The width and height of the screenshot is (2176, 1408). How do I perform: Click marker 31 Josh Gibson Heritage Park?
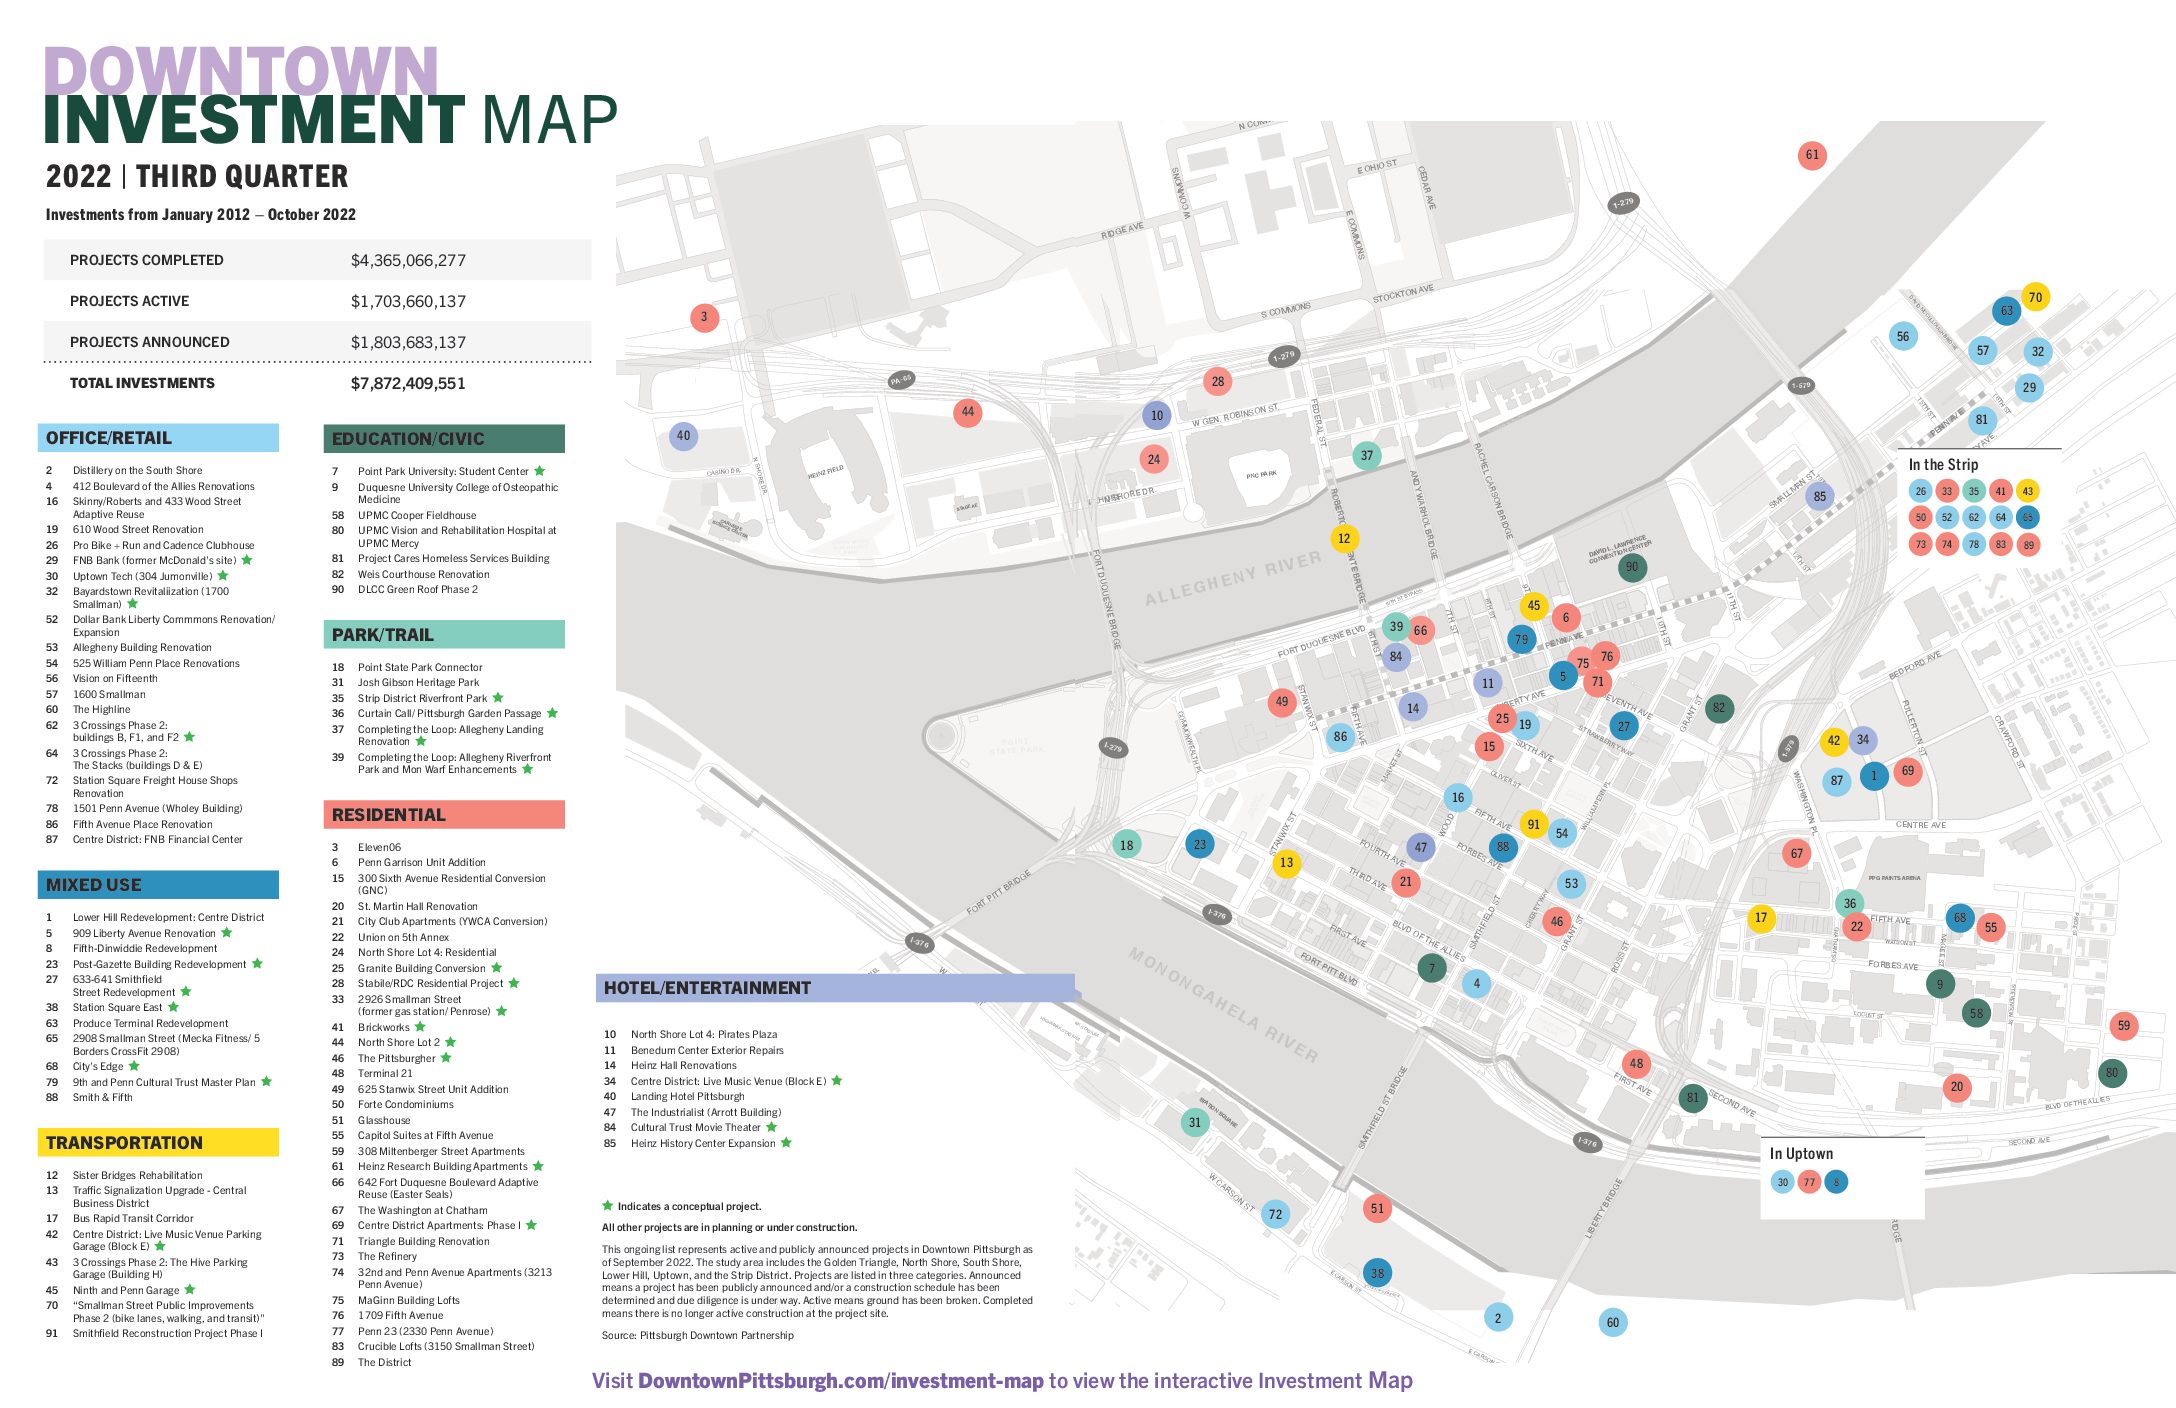(1194, 1122)
